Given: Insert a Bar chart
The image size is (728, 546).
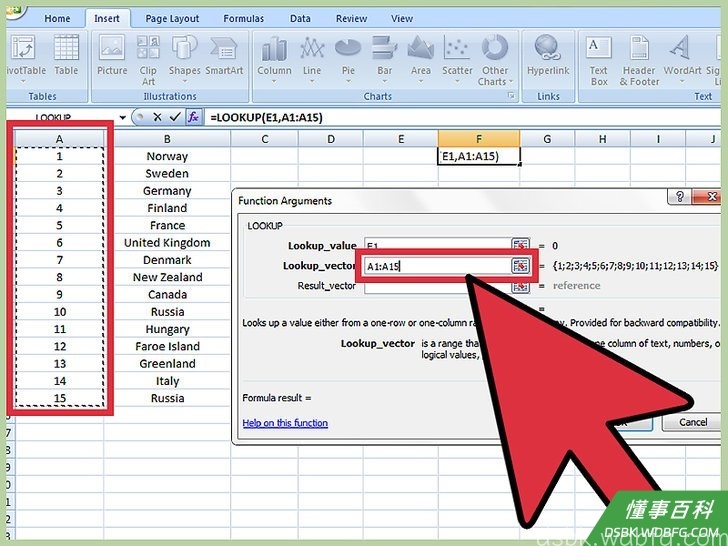Looking at the screenshot, I should click(384, 58).
